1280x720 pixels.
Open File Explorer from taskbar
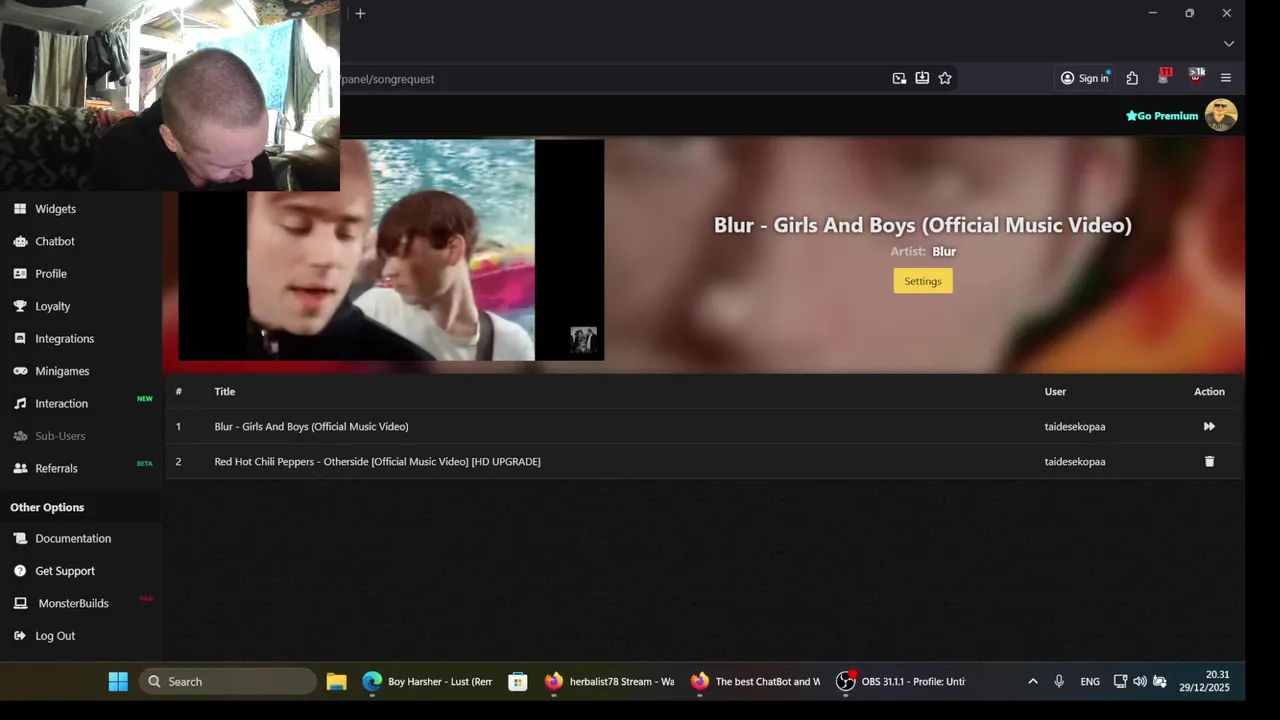point(336,682)
